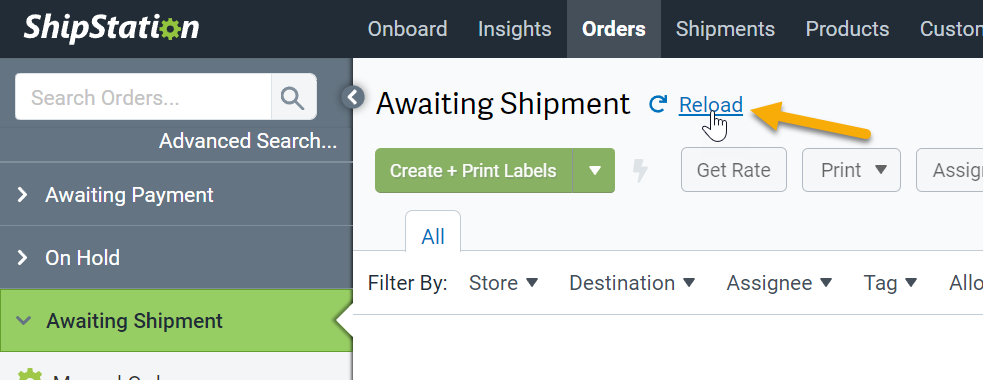Viewport: 983px width, 380px height.
Task: Click the lightning bolt quick-ship icon
Action: [639, 171]
